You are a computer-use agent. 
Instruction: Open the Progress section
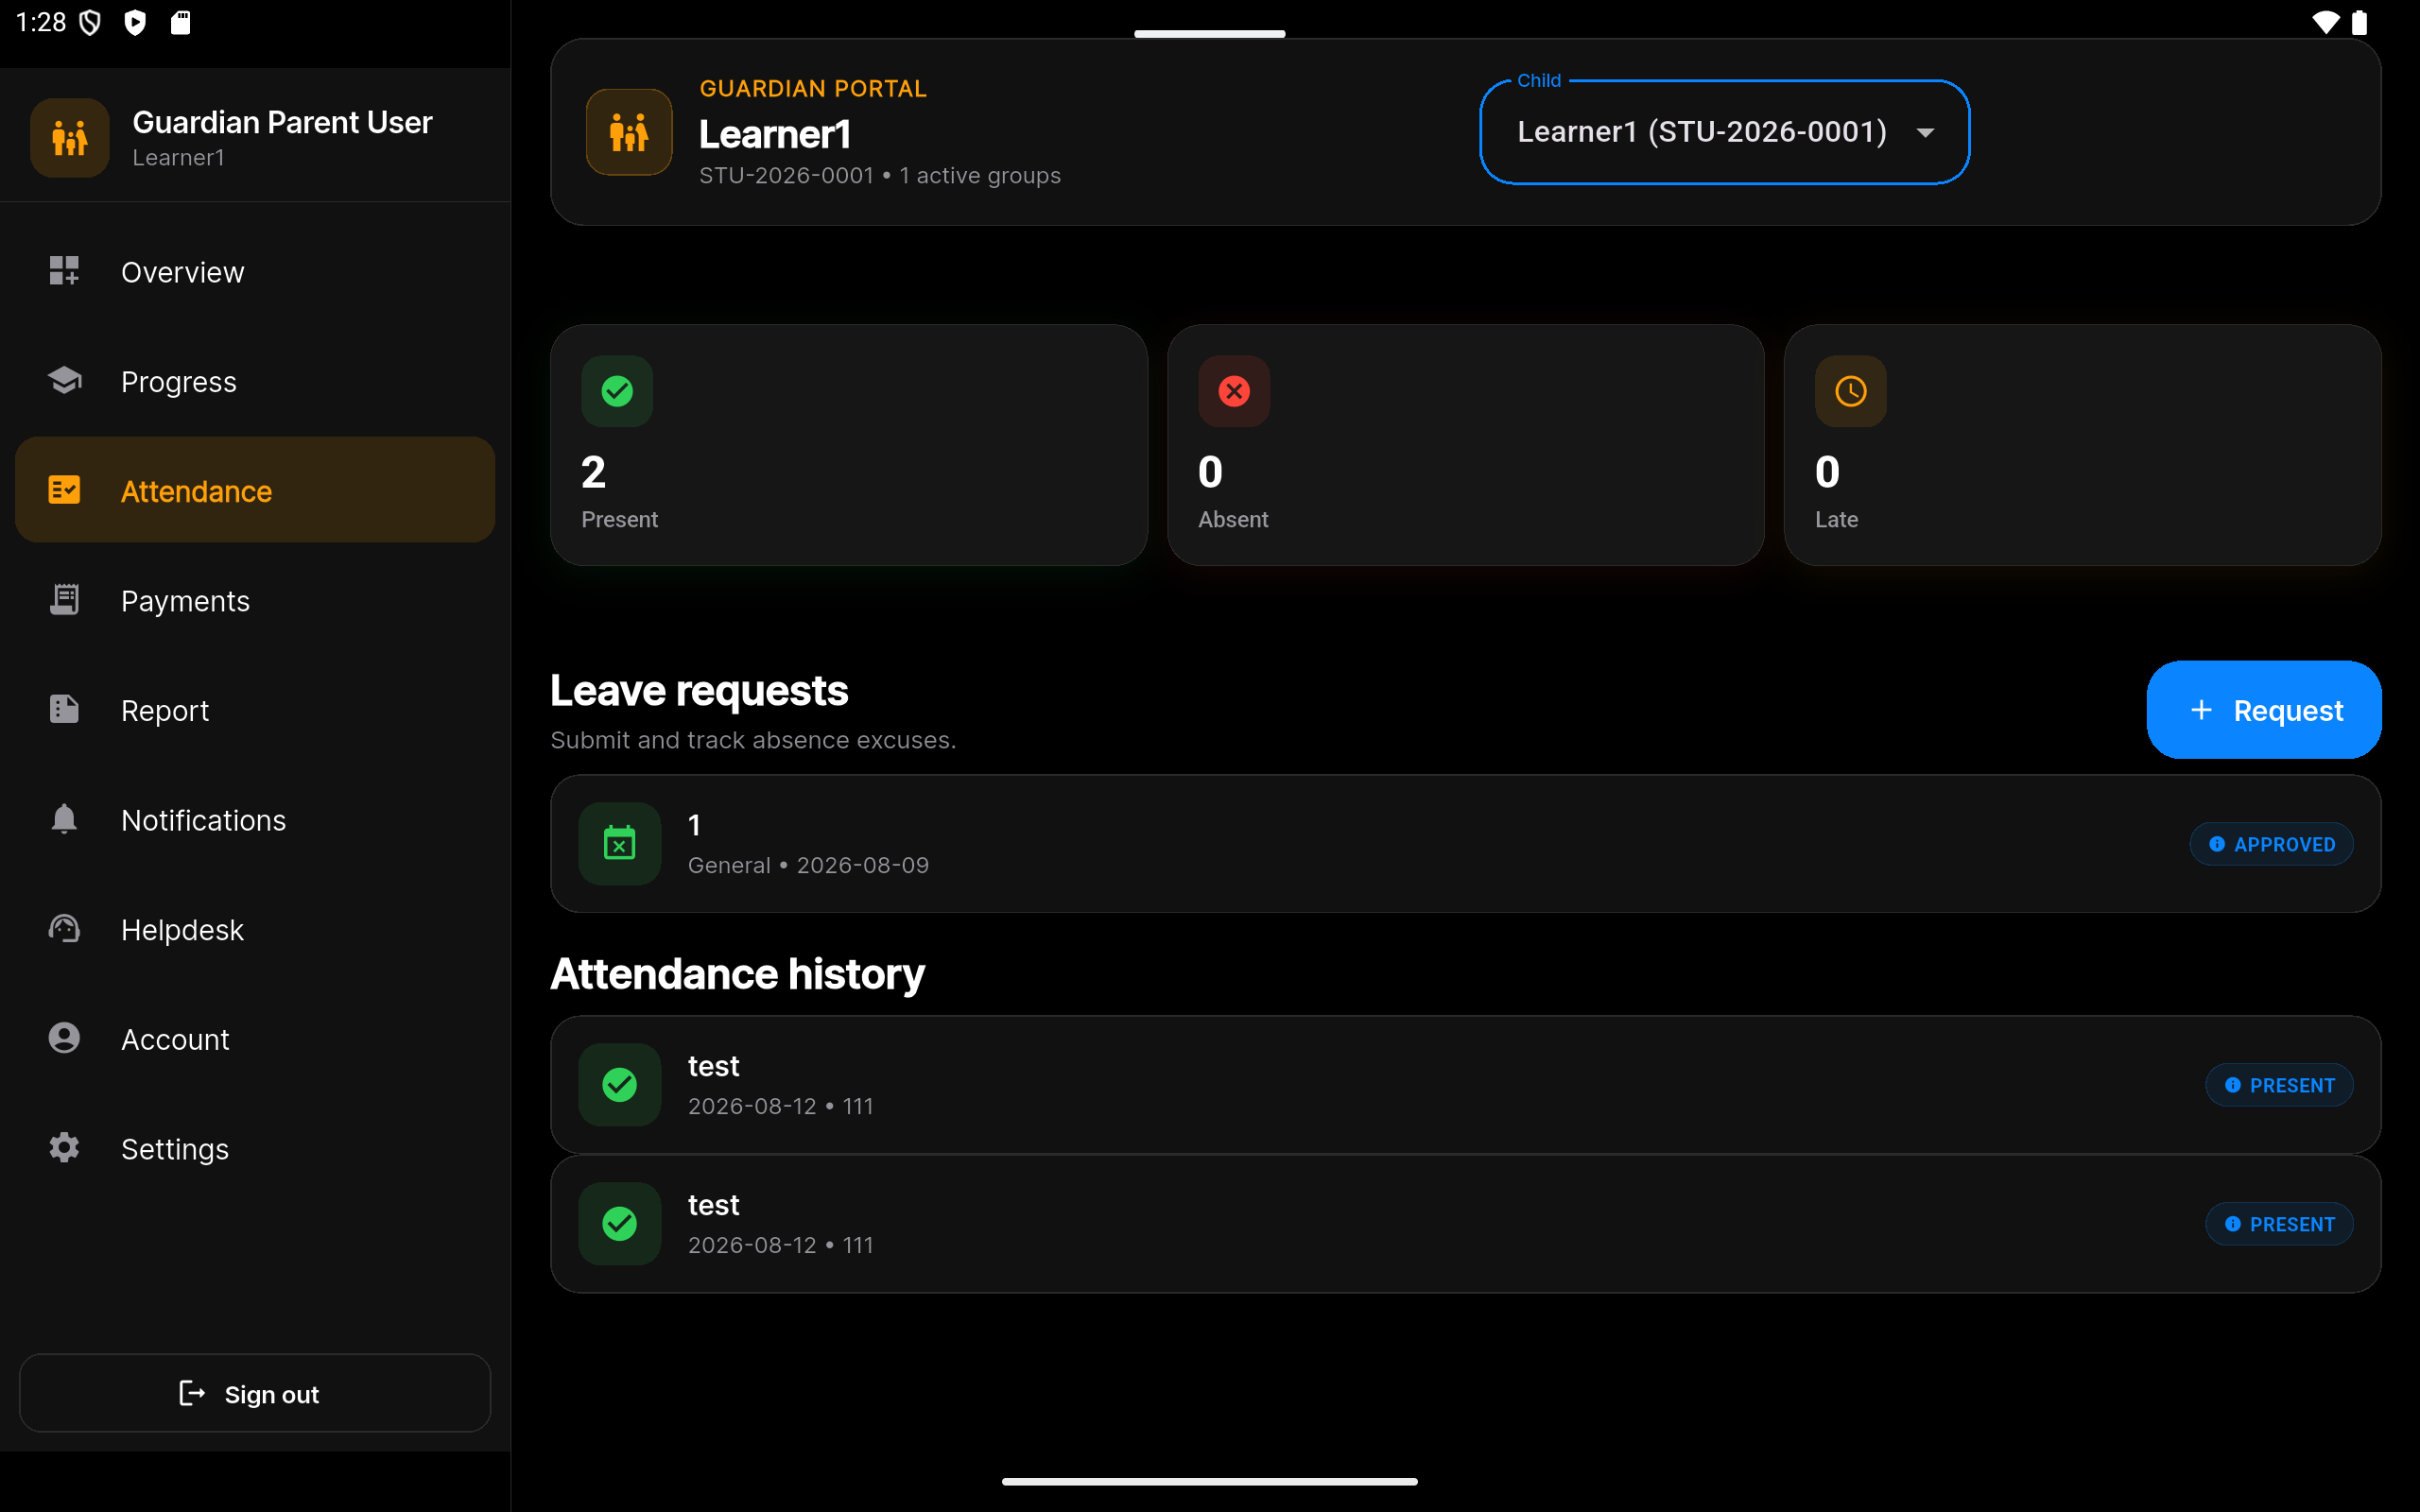click(255, 381)
